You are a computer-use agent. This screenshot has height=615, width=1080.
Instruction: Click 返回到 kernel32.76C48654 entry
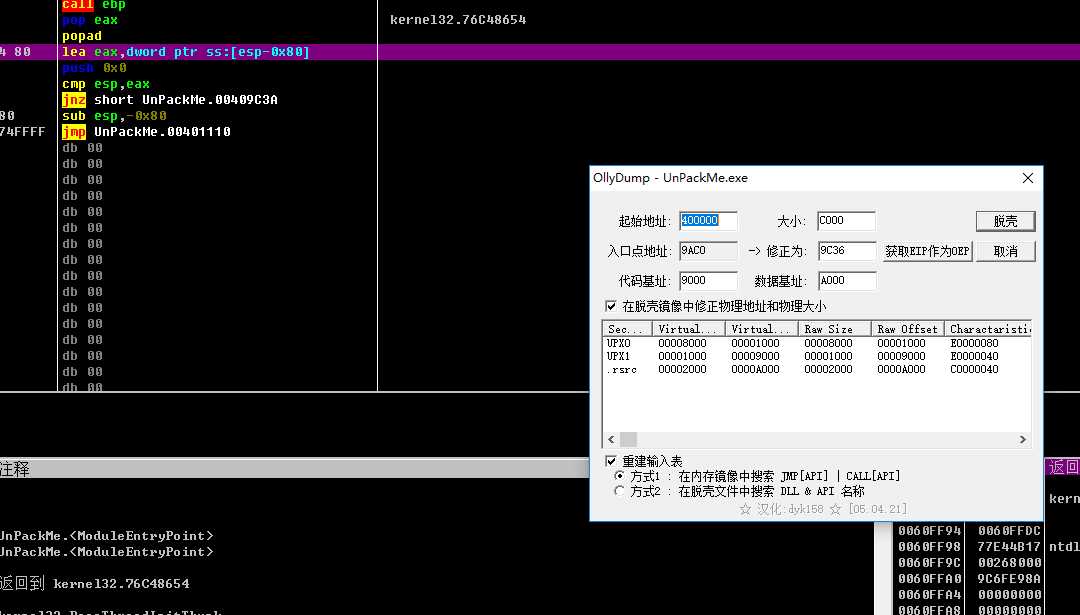tap(94, 583)
